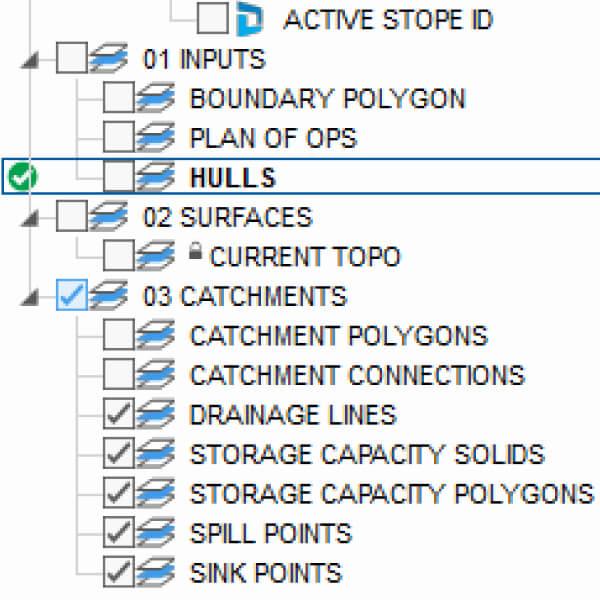The width and height of the screenshot is (600, 600).
Task: Click the layer icon beside 01 INPUTS
Action: coord(109,58)
